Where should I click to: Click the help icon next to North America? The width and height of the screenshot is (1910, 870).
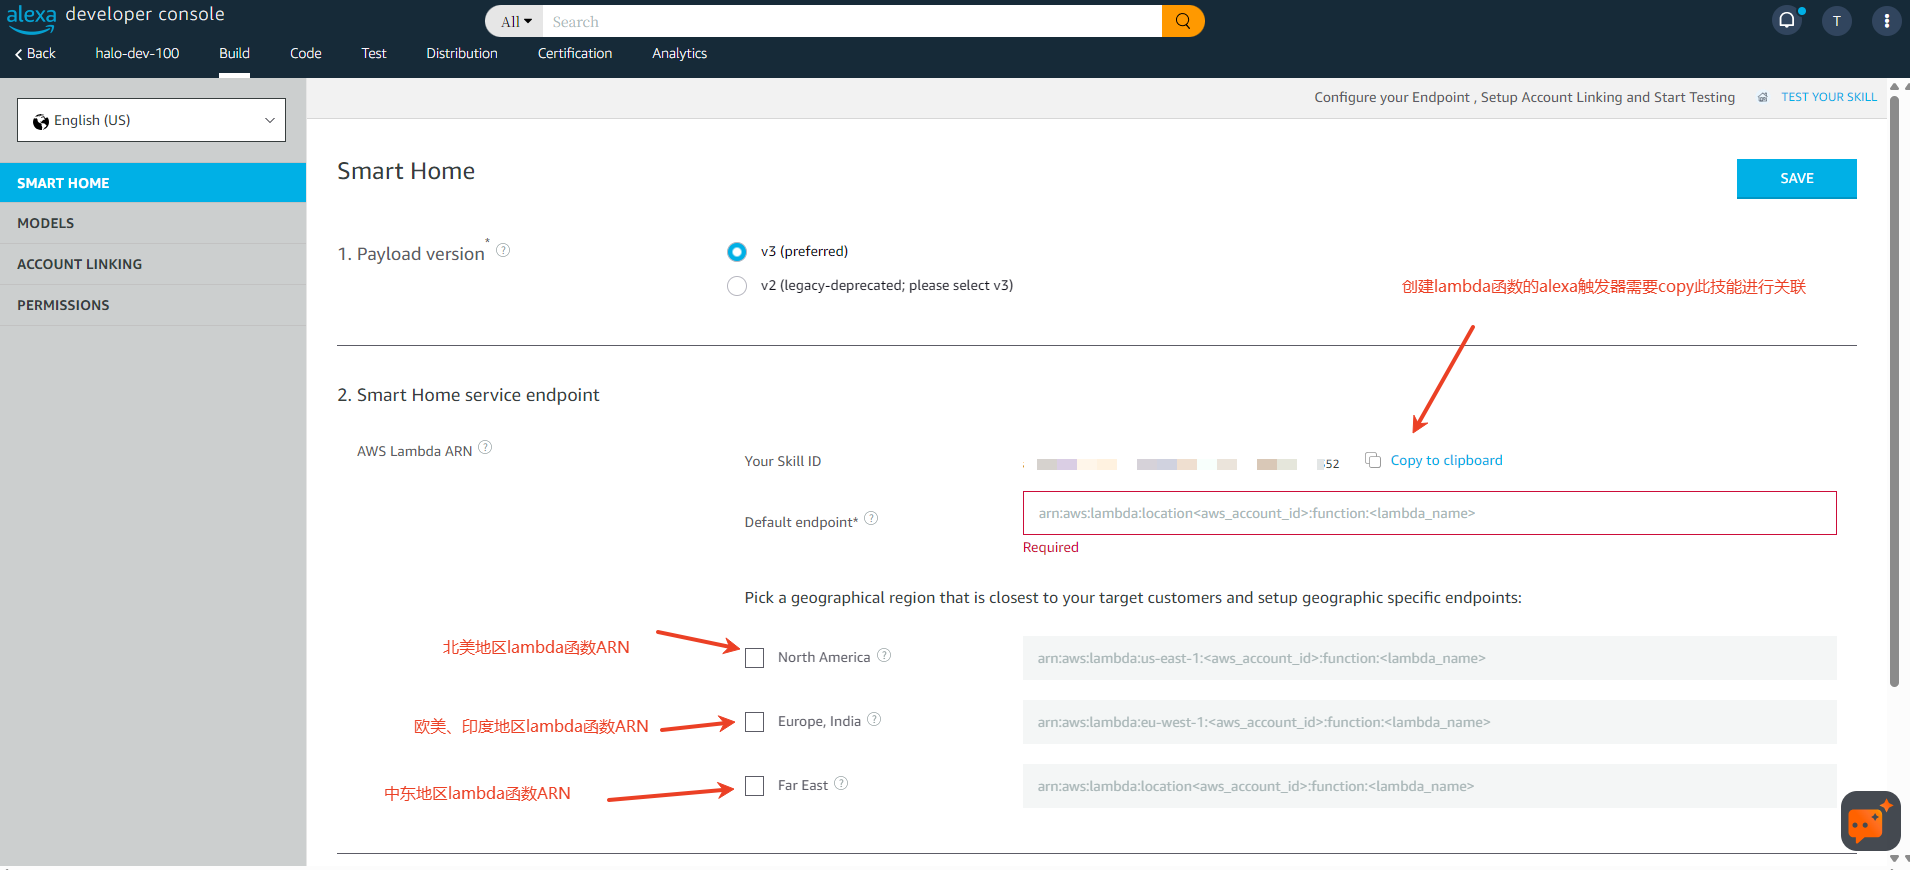884,655
